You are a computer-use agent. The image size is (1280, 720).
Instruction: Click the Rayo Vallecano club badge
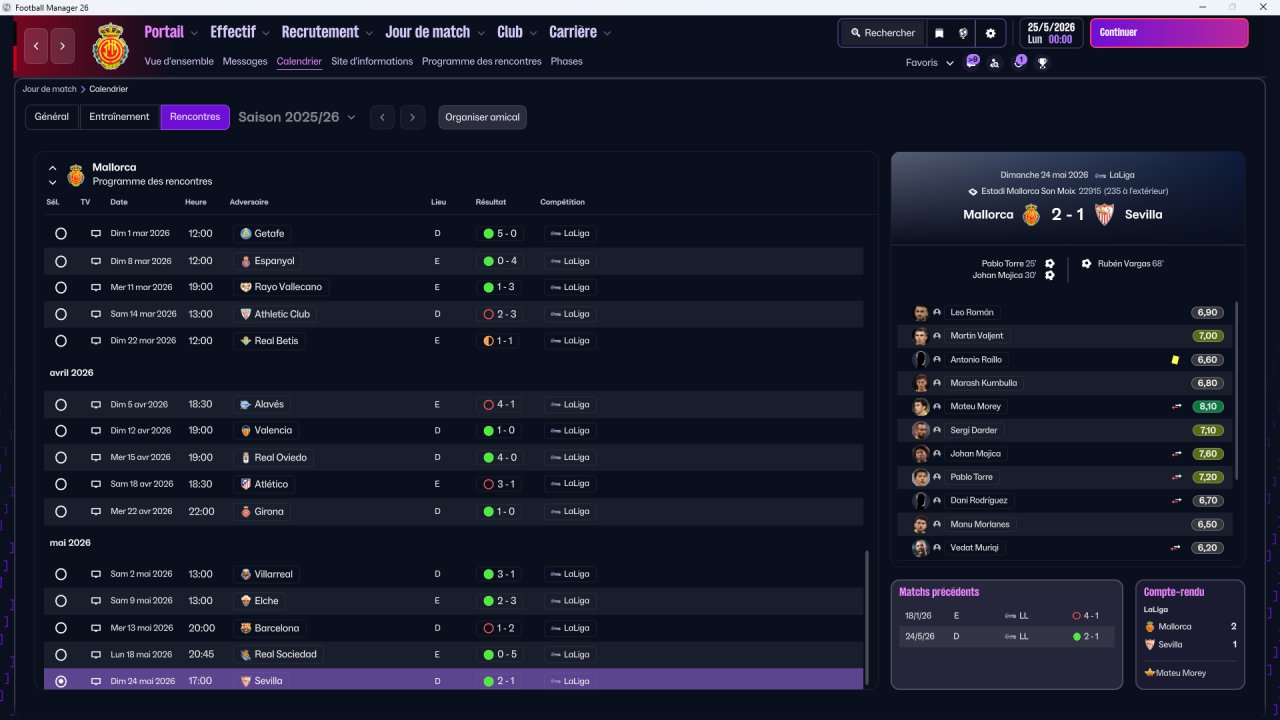(246, 287)
